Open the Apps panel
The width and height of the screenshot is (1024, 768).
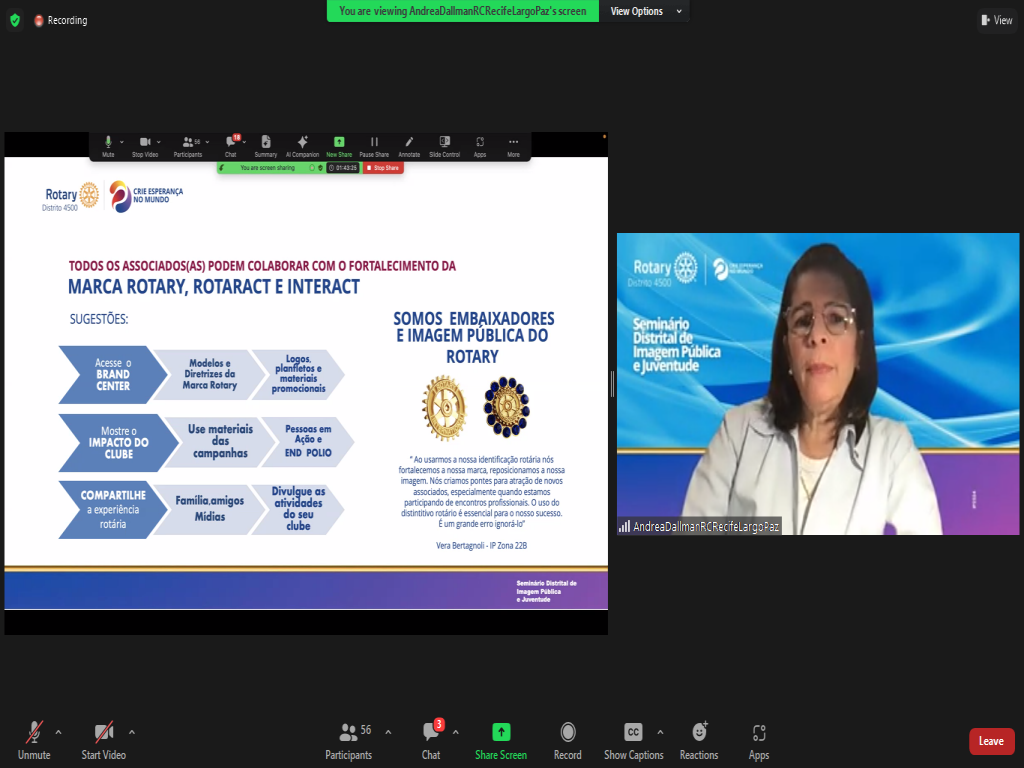point(759,739)
